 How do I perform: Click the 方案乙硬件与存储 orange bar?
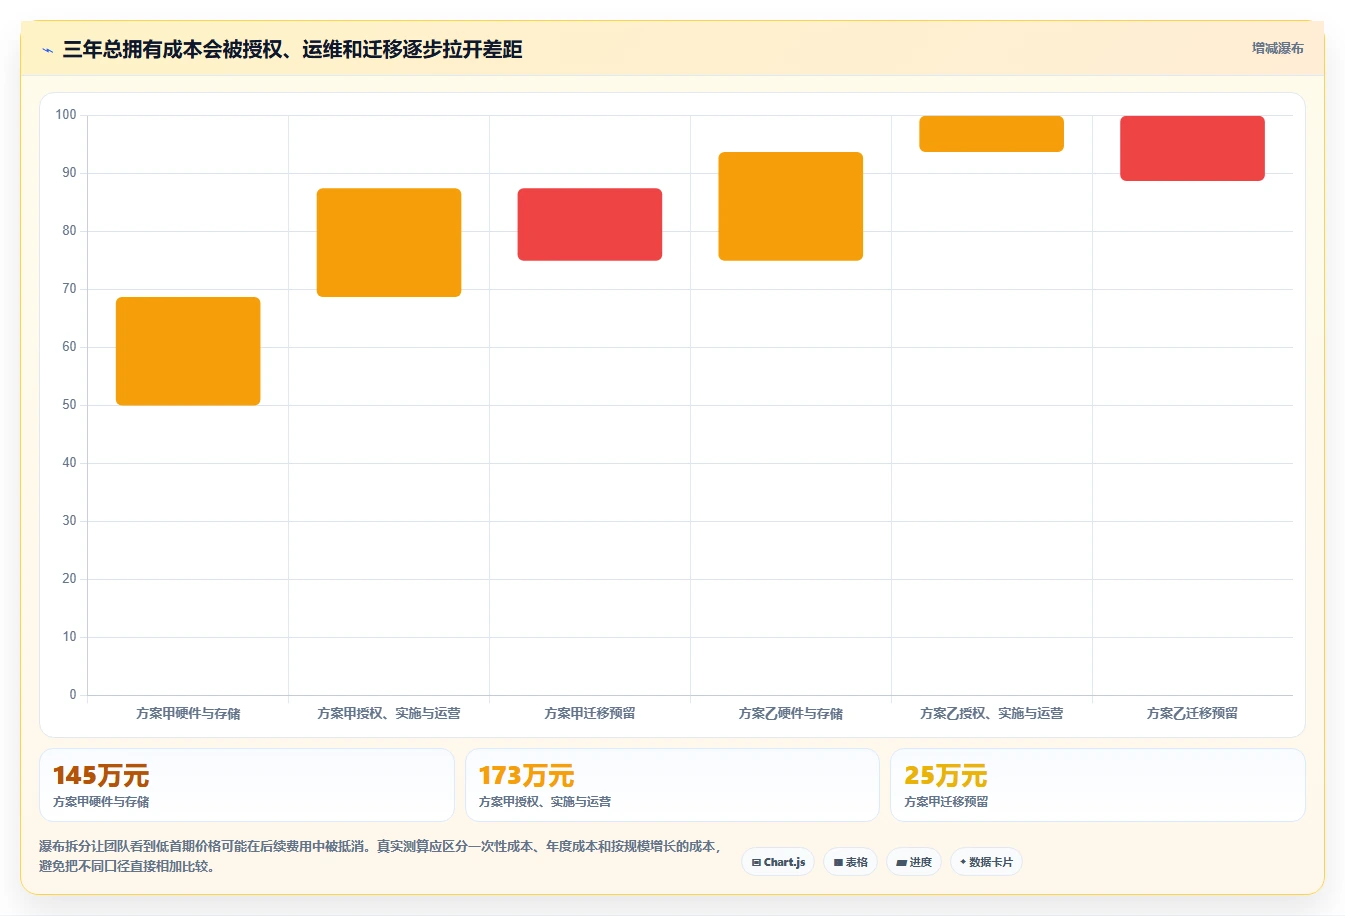(x=791, y=206)
